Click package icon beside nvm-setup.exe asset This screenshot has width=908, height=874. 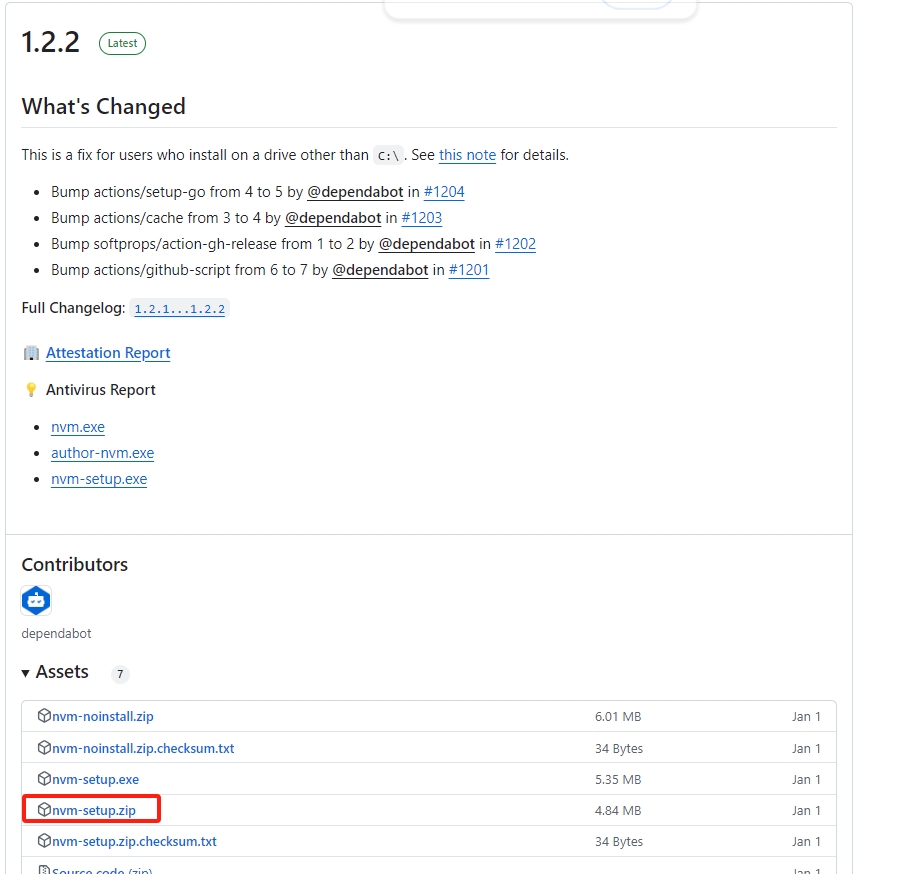point(44,779)
